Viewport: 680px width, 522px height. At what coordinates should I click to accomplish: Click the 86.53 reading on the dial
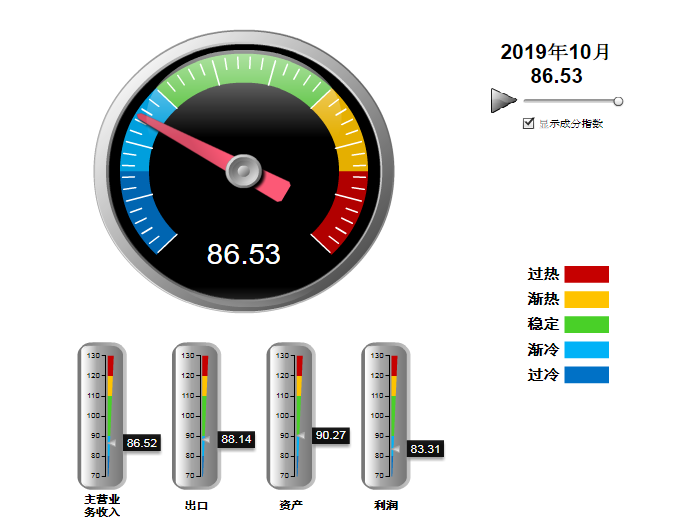(x=244, y=254)
